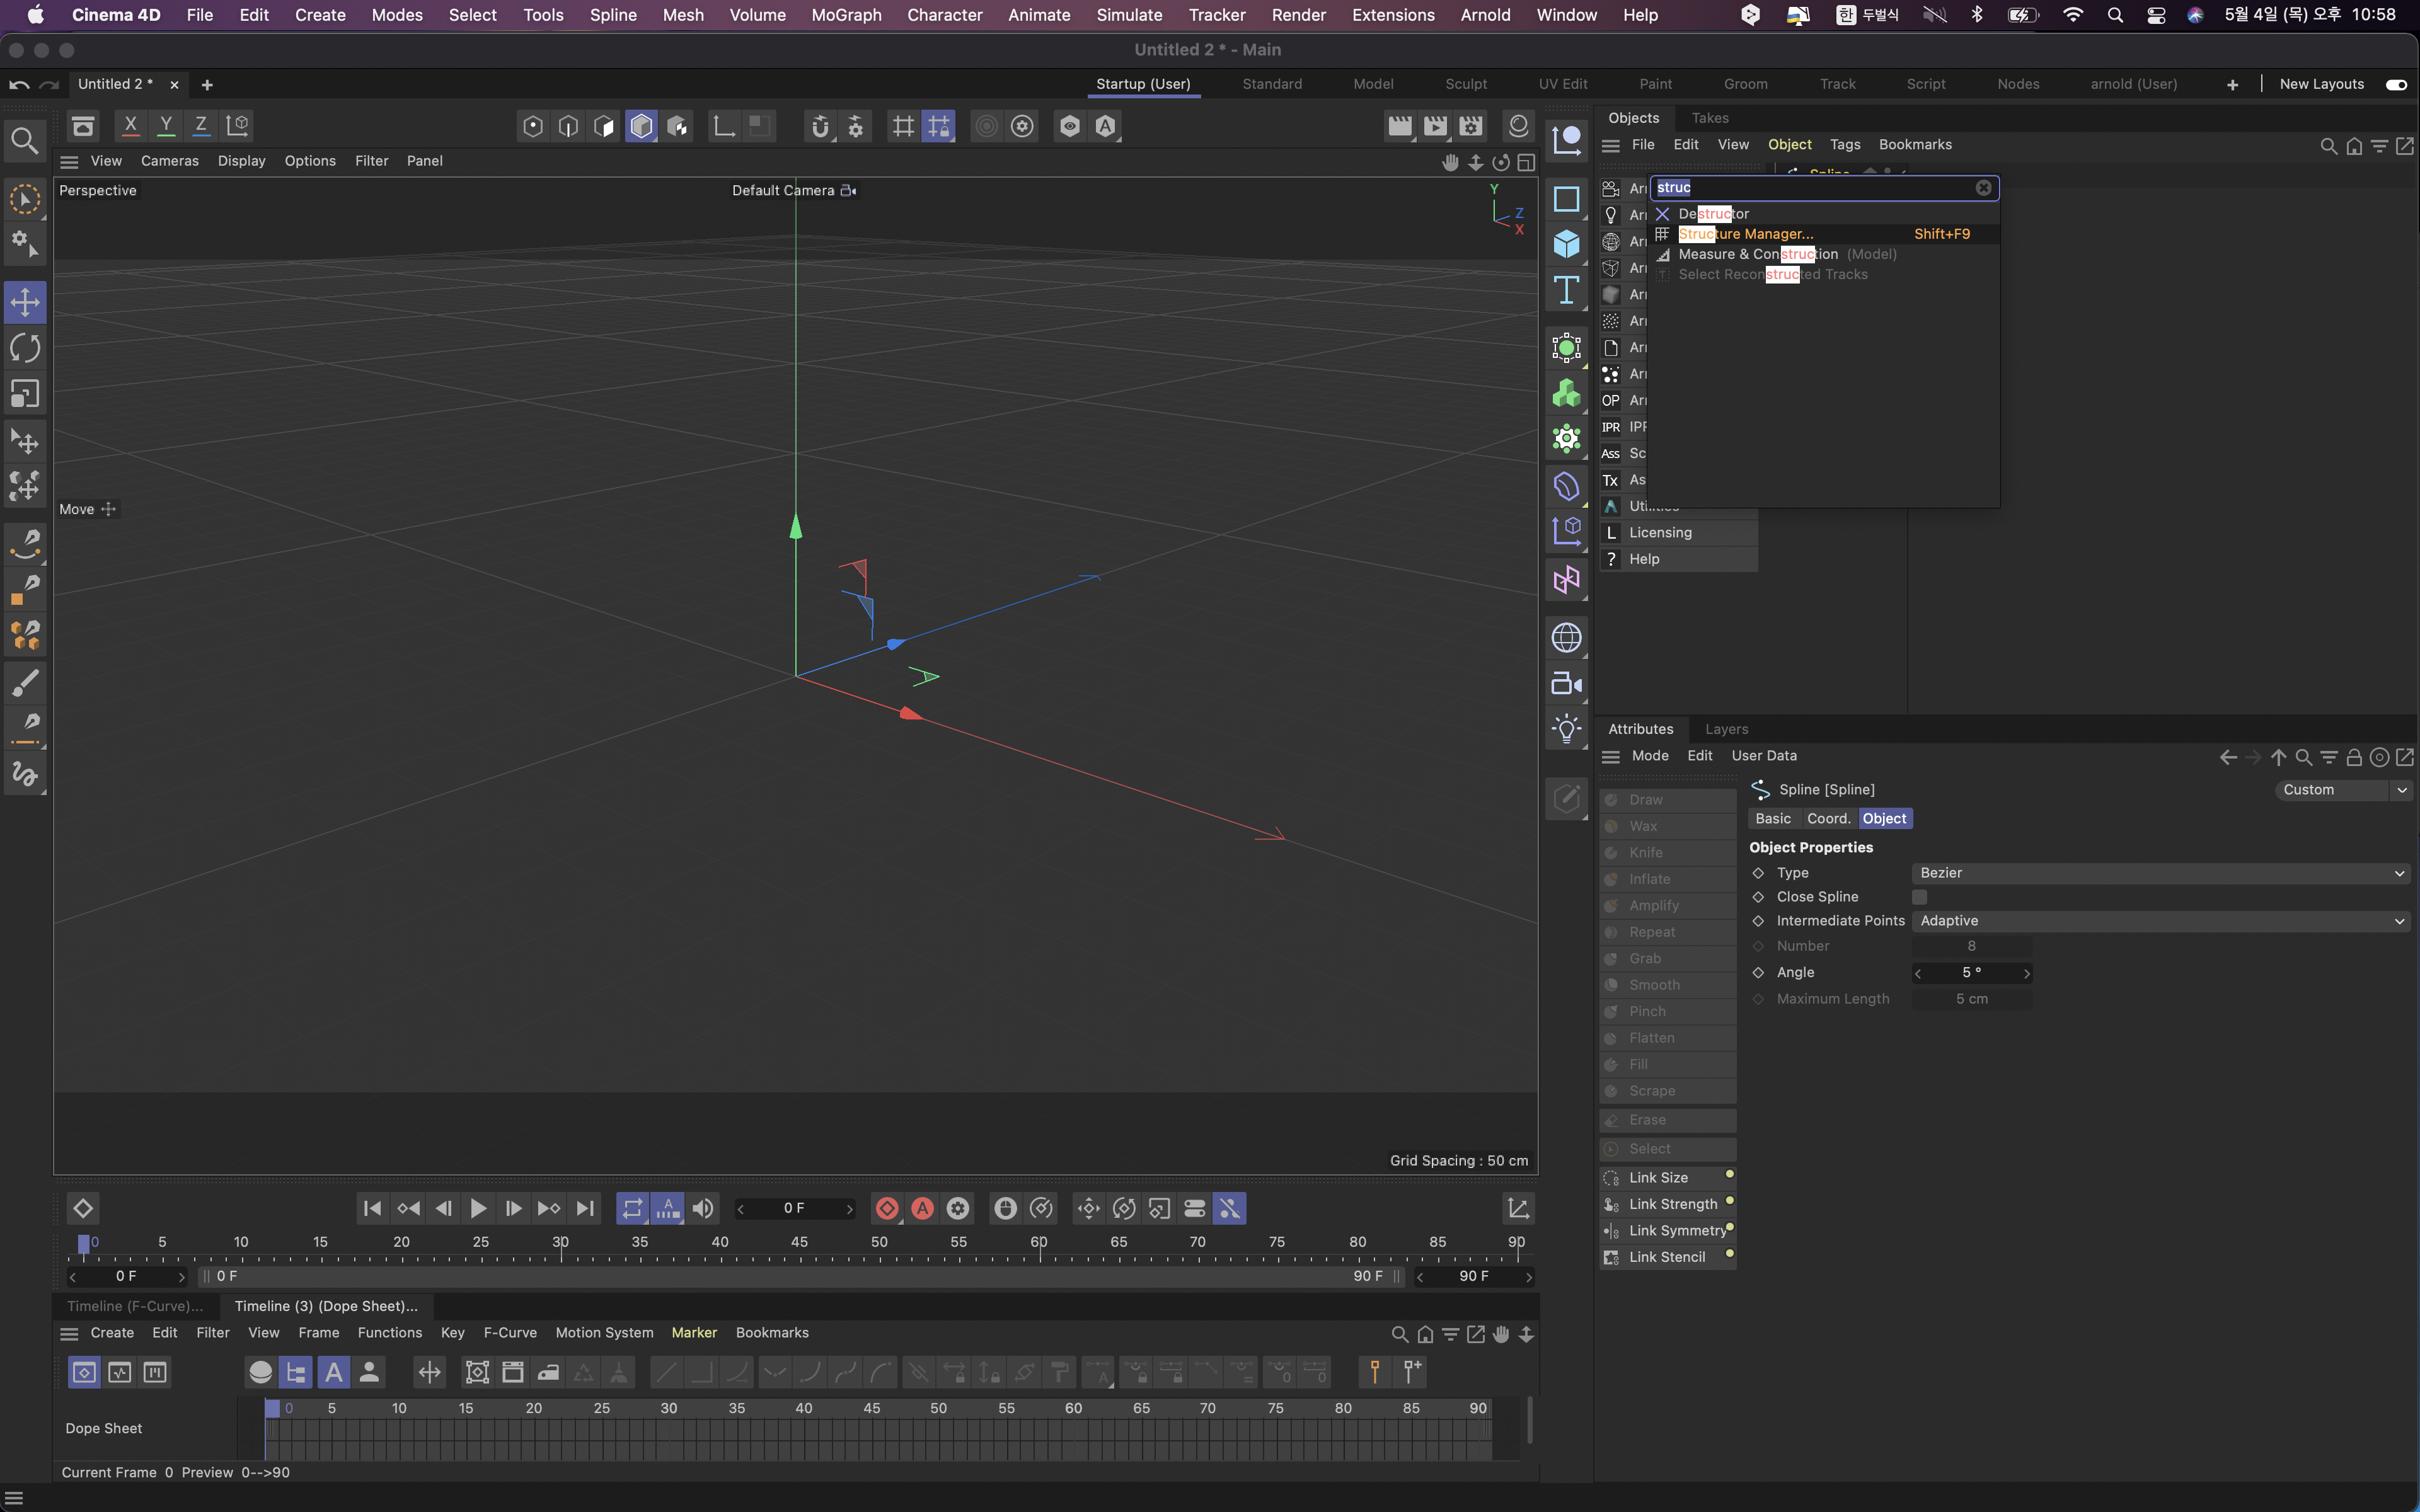The width and height of the screenshot is (2420, 1512).
Task: Select the Rotate tool in left toolbar
Action: point(25,348)
